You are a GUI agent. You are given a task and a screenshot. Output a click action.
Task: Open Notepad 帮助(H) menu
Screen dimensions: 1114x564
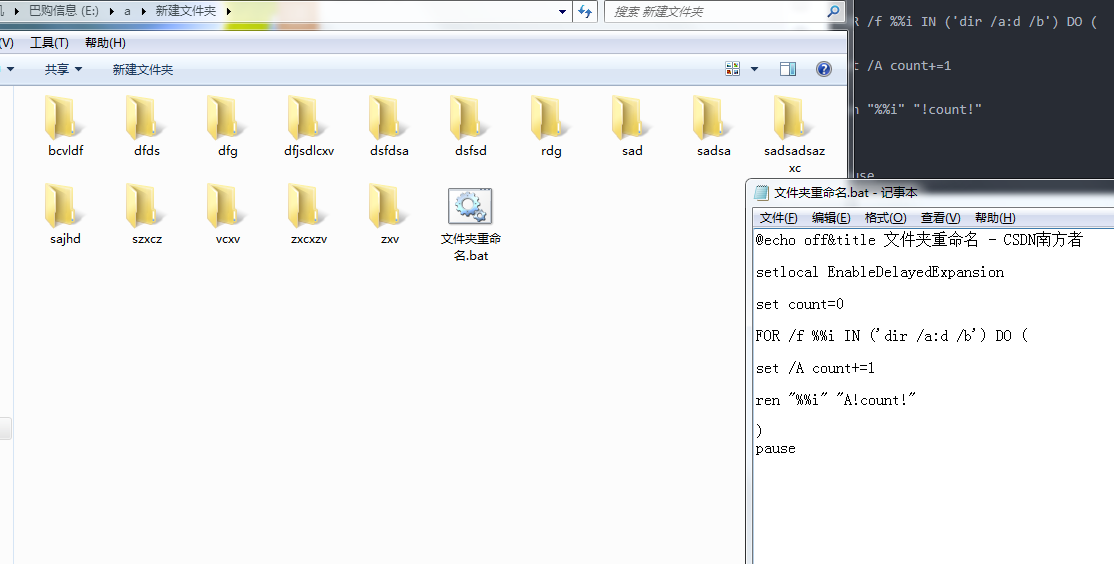995,218
